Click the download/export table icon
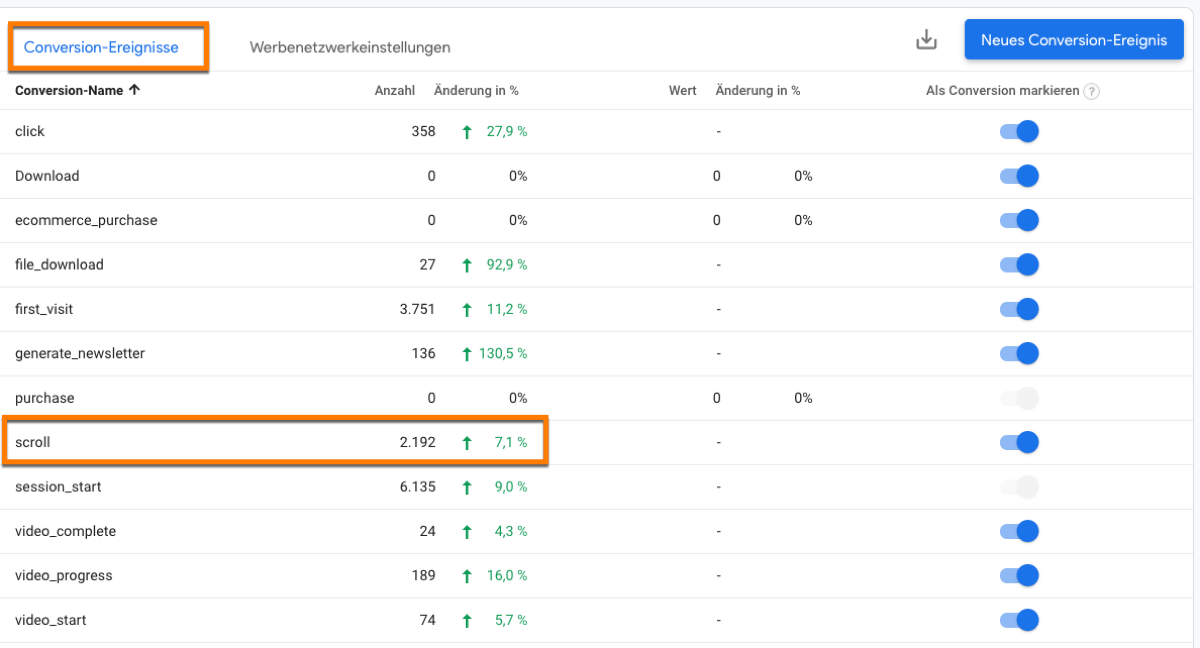 926,38
